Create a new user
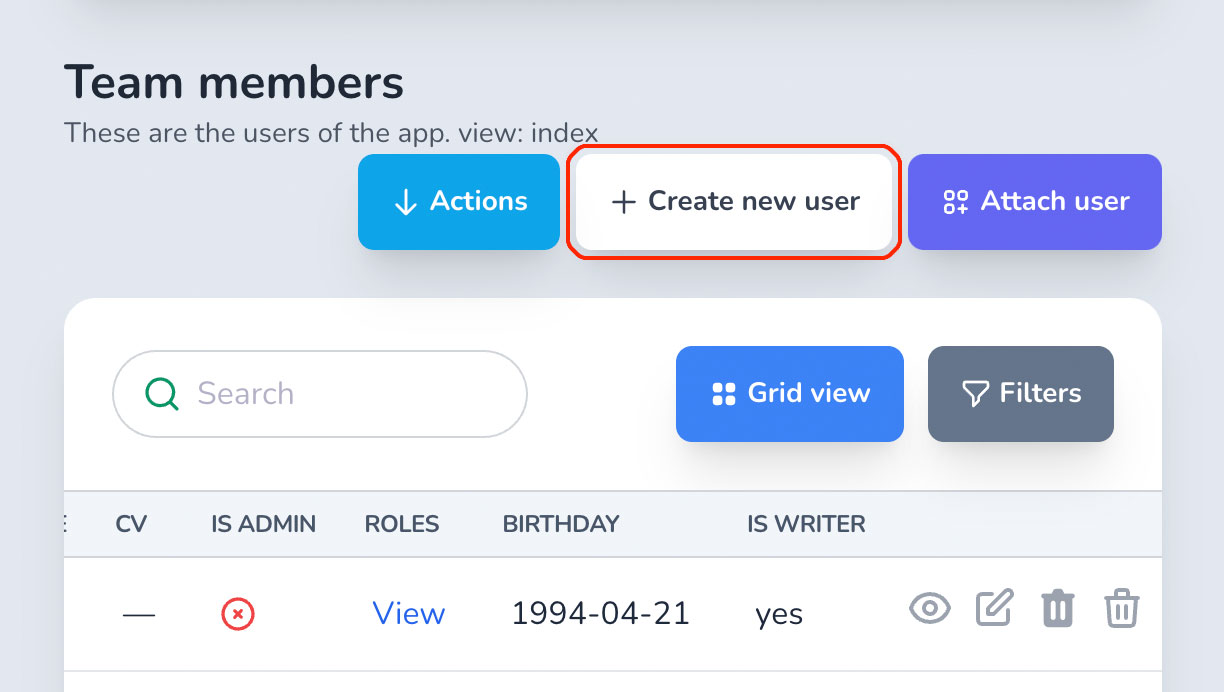This screenshot has width=1224, height=692. [734, 201]
